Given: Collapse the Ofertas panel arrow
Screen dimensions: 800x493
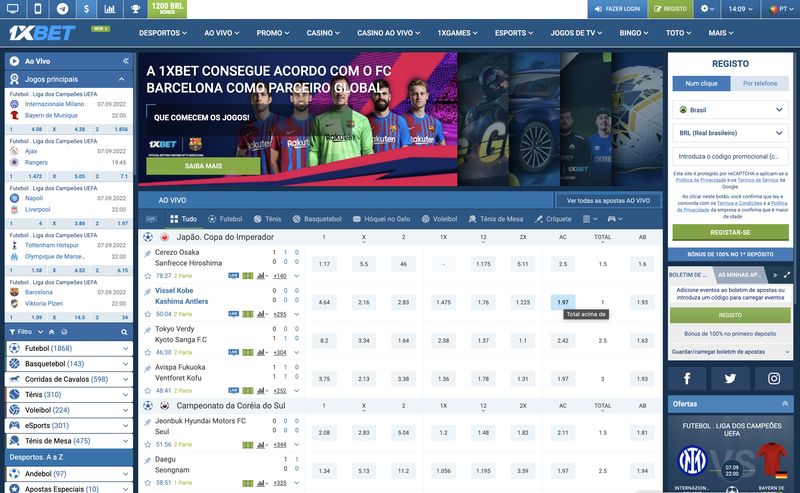Looking at the screenshot, I should pyautogui.click(x=785, y=404).
